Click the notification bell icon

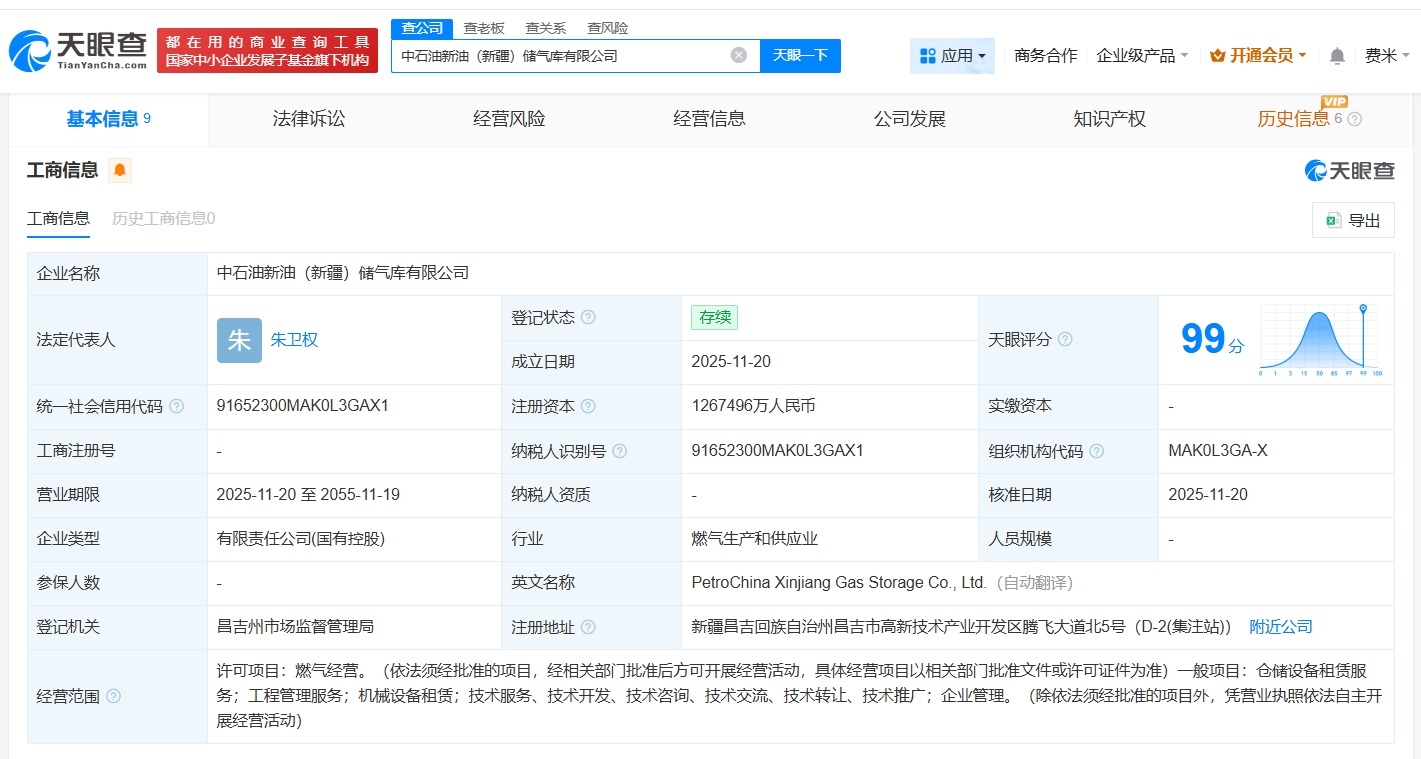(1336, 56)
